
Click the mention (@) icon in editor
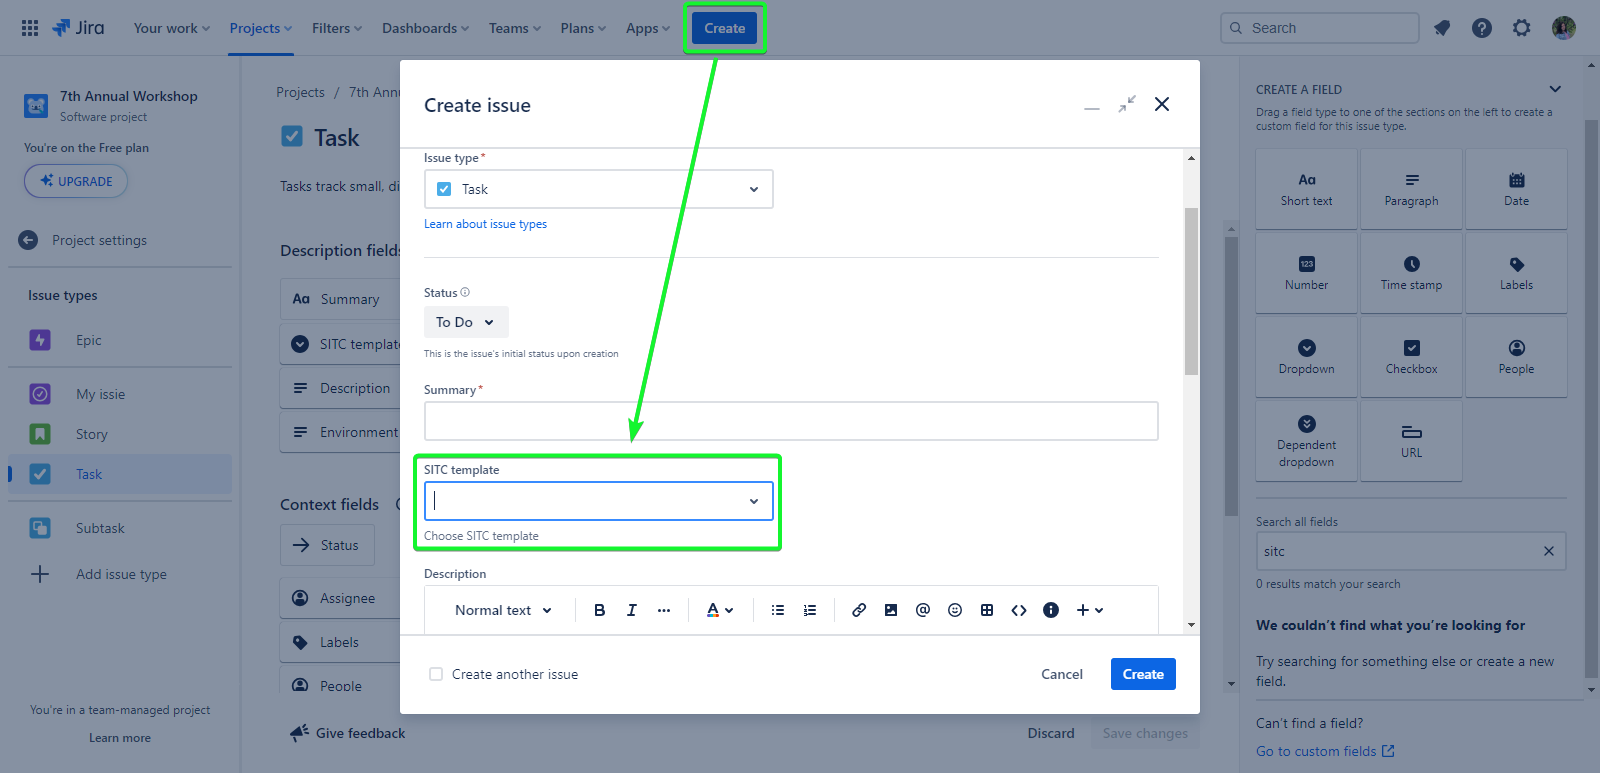click(x=922, y=610)
